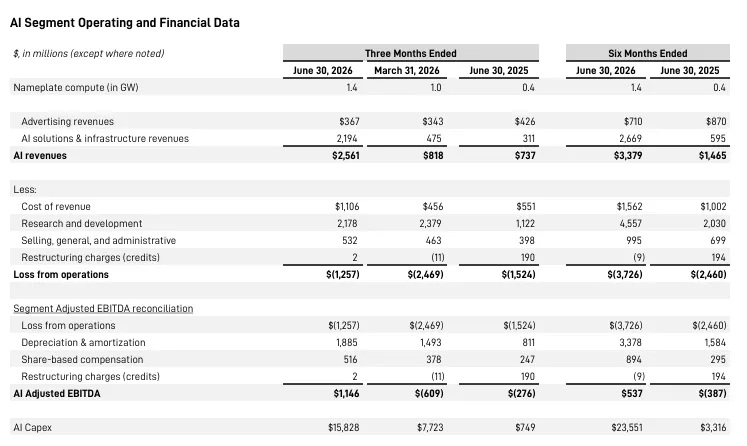Click the Share-based compensation row label
This screenshot has width=747, height=446.
(82, 360)
